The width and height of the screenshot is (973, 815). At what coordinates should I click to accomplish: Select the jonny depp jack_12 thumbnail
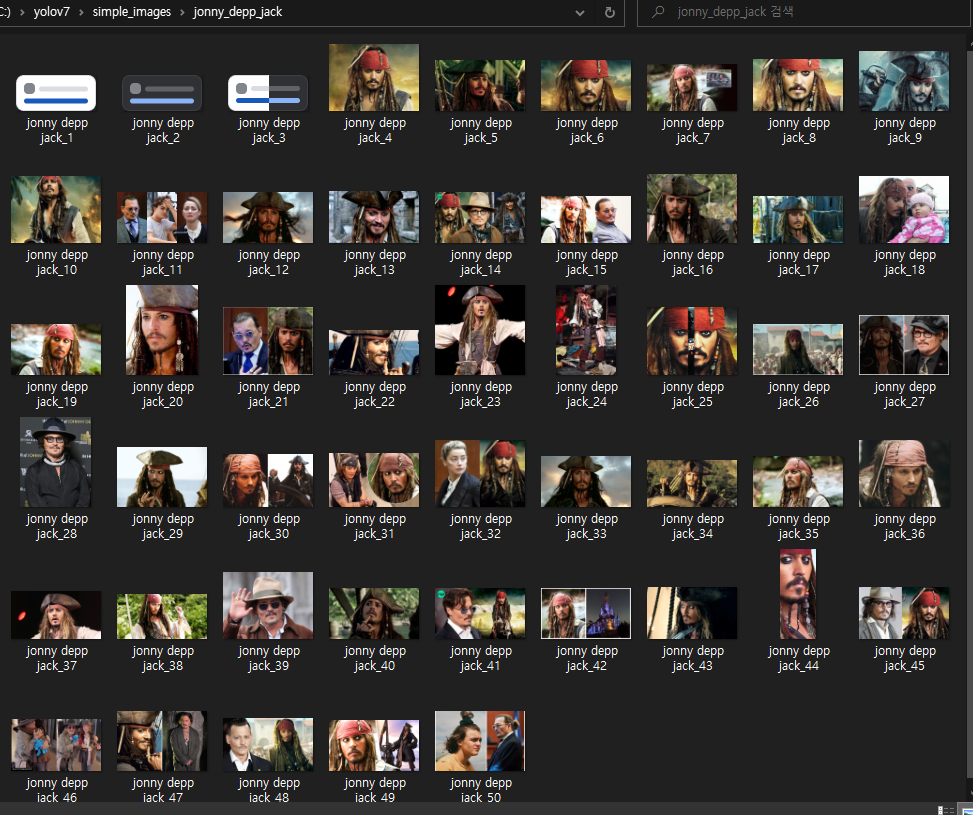pyautogui.click(x=268, y=217)
